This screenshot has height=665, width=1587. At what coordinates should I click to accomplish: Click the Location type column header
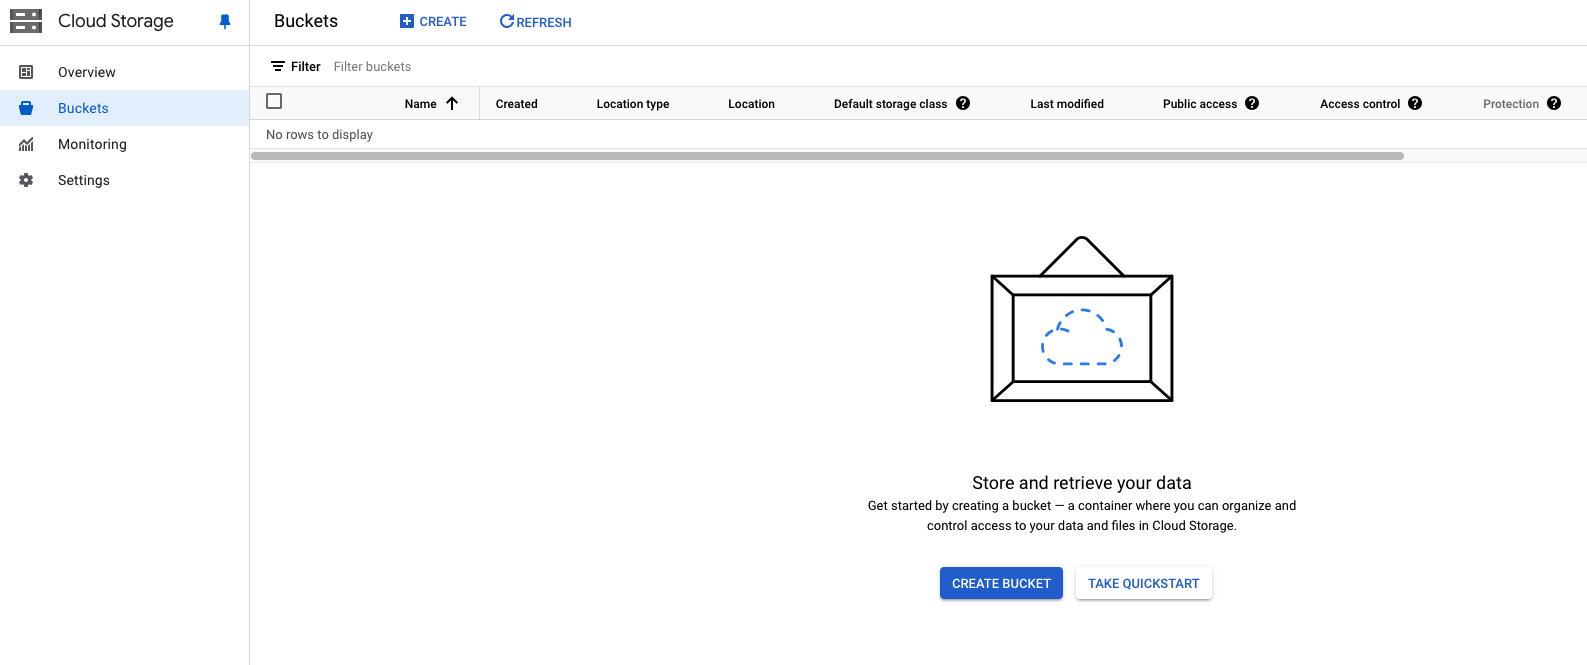pyautogui.click(x=633, y=104)
